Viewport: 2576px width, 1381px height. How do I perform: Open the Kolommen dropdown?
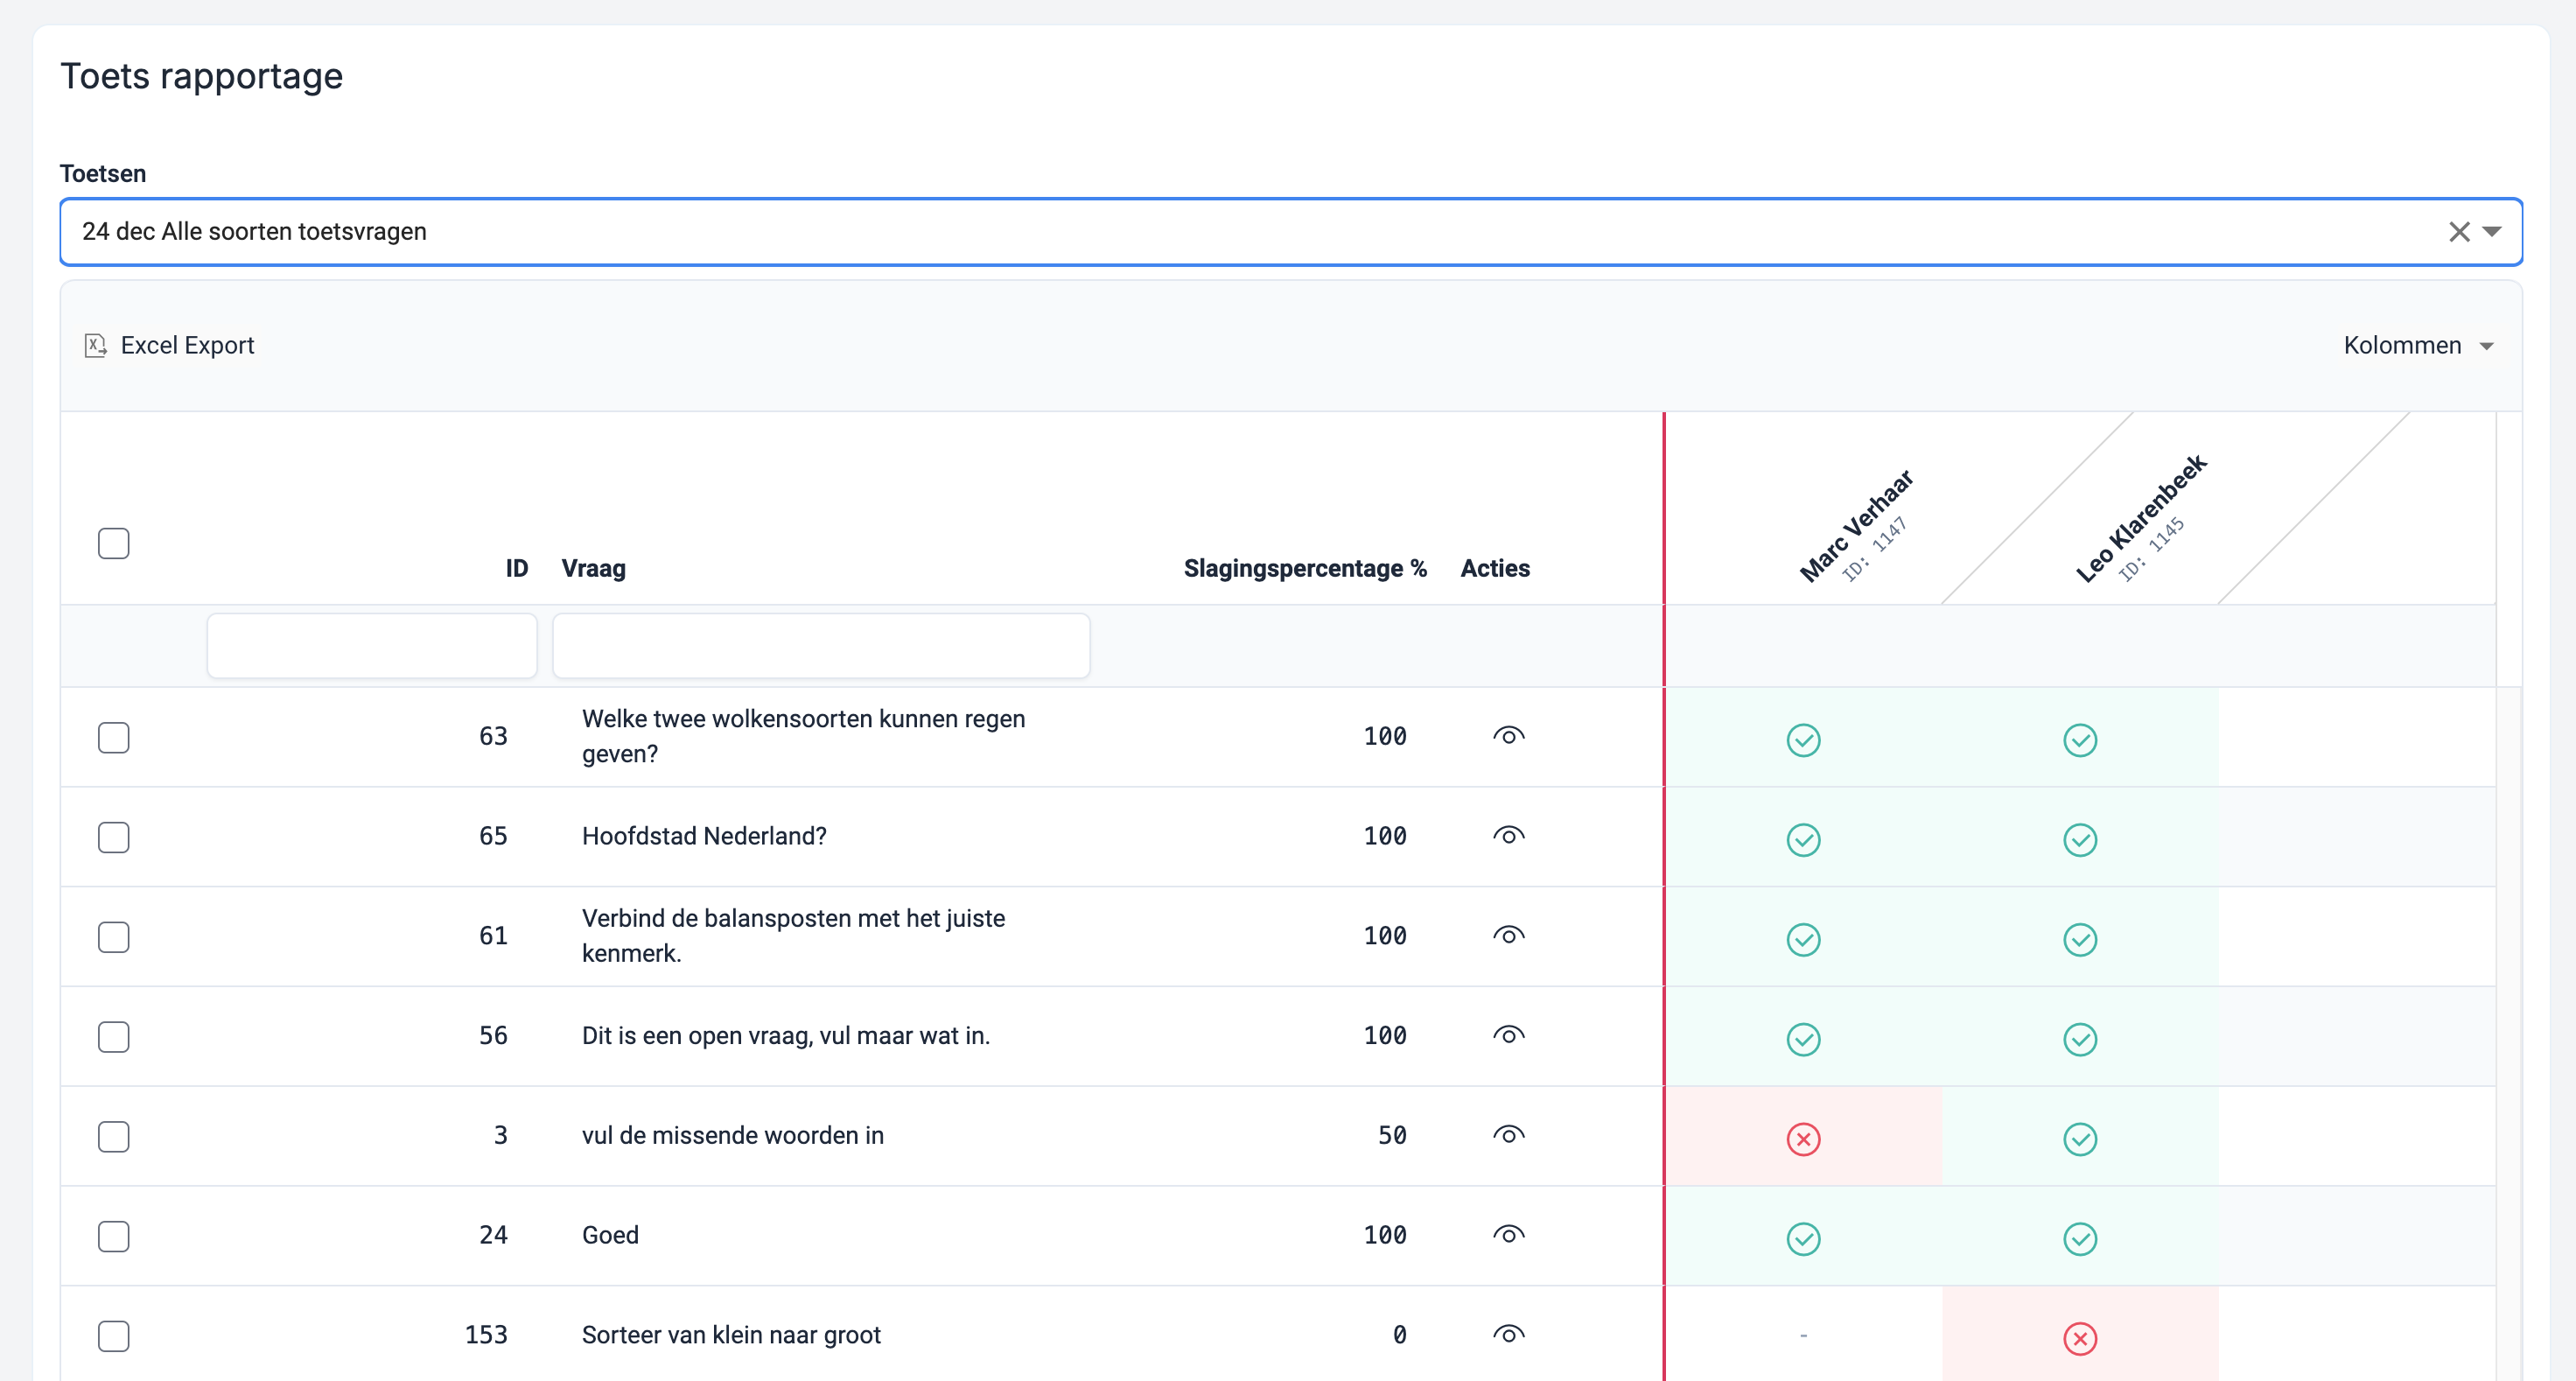pos(2417,346)
